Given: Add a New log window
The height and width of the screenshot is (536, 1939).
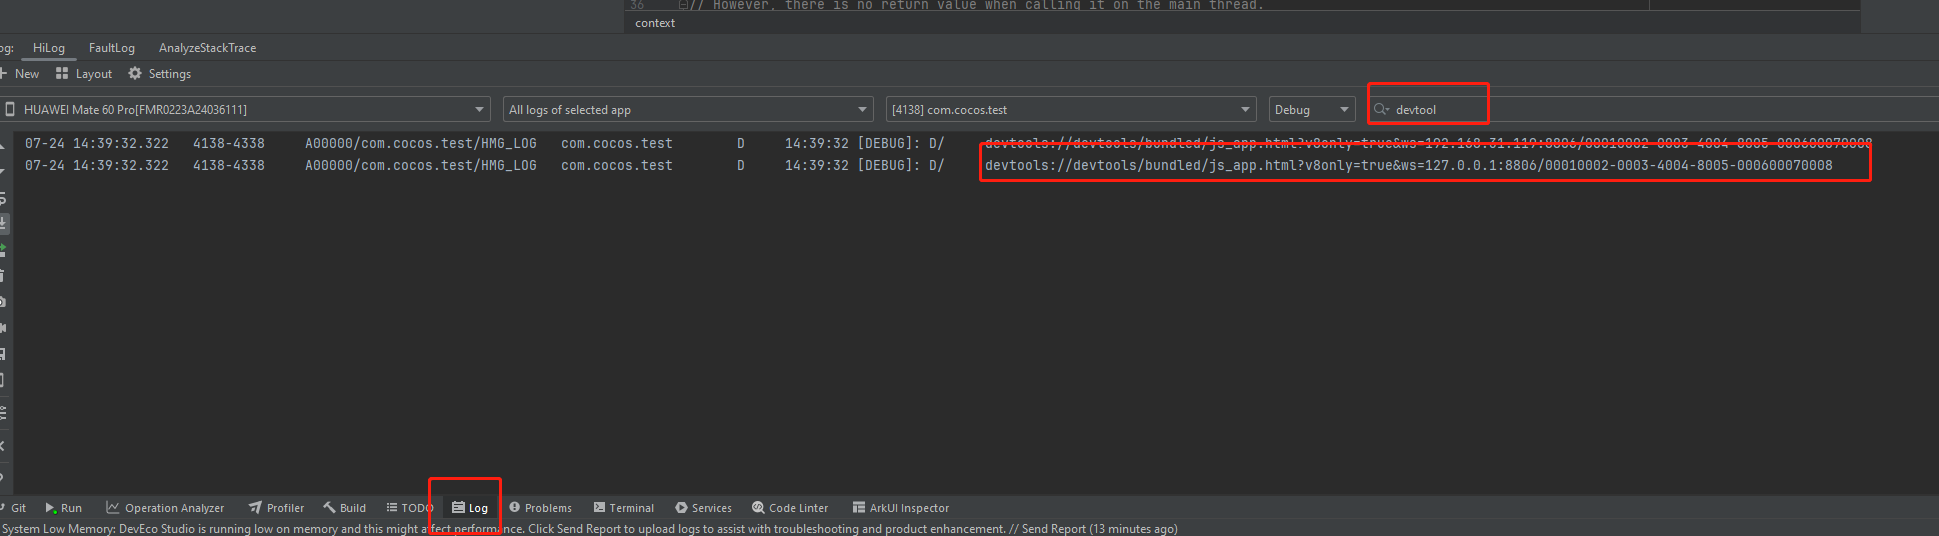Looking at the screenshot, I should coord(20,74).
